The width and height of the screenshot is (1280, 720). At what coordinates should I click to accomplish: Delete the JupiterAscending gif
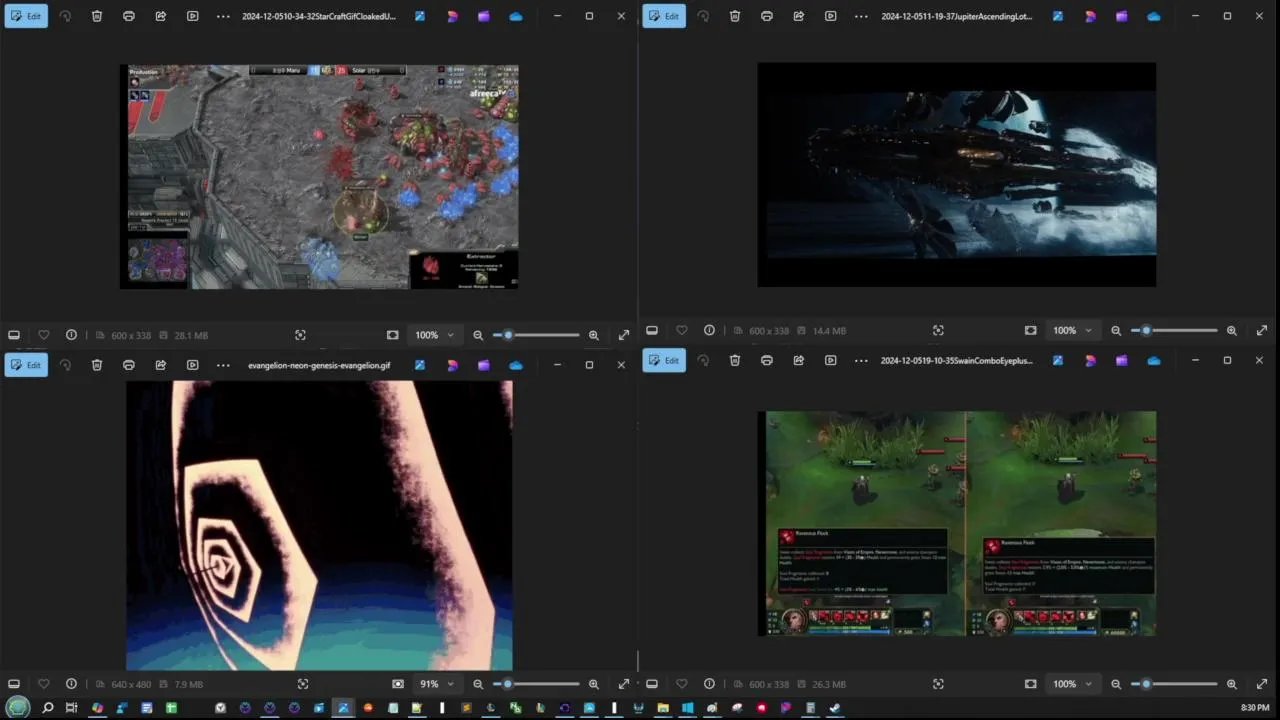pos(735,16)
